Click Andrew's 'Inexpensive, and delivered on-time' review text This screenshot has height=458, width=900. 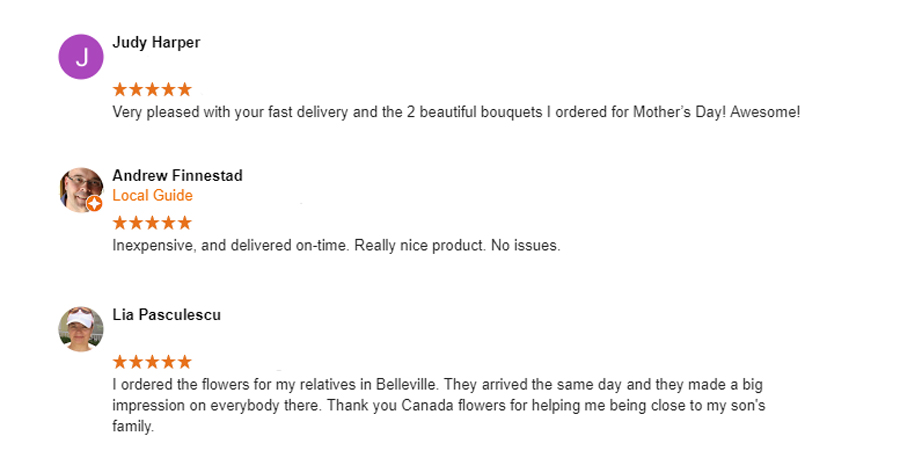pos(336,246)
